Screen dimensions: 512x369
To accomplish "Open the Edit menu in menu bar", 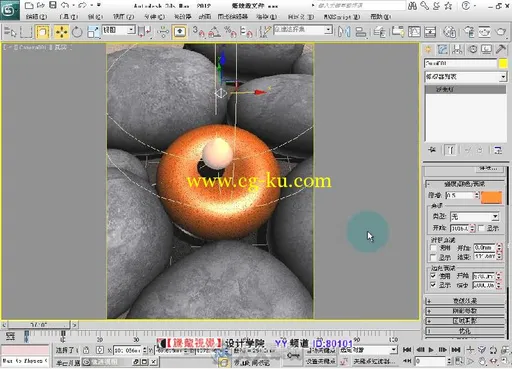I will (36, 16).
